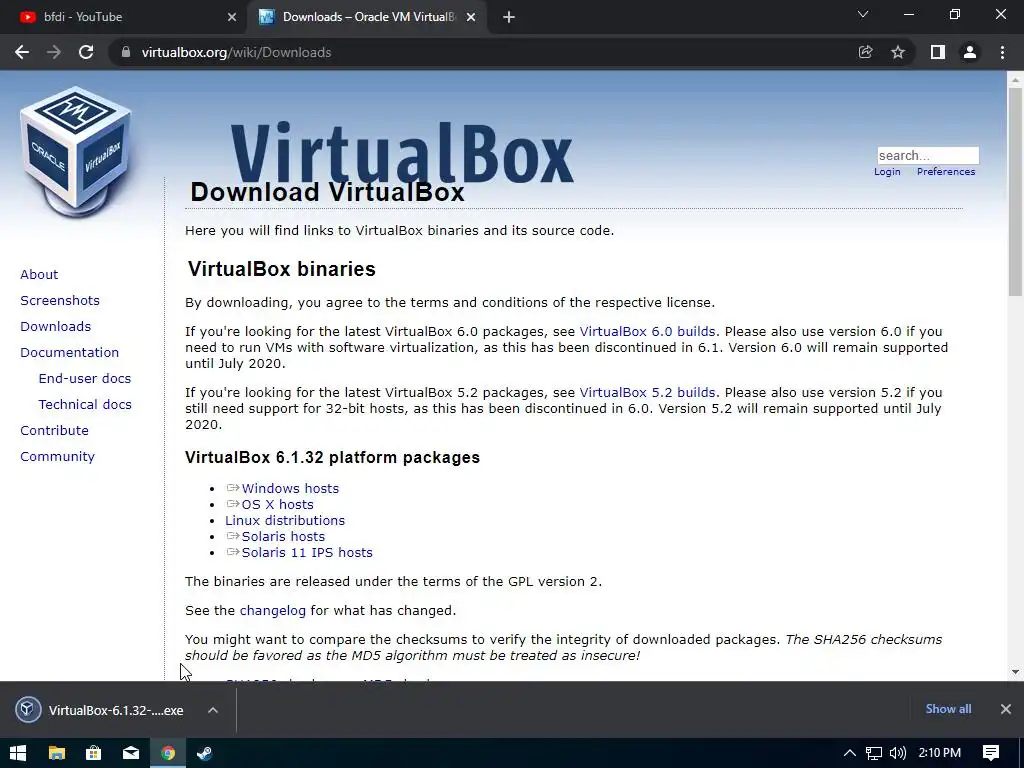
Task: Open a new browser tab
Action: pos(509,17)
